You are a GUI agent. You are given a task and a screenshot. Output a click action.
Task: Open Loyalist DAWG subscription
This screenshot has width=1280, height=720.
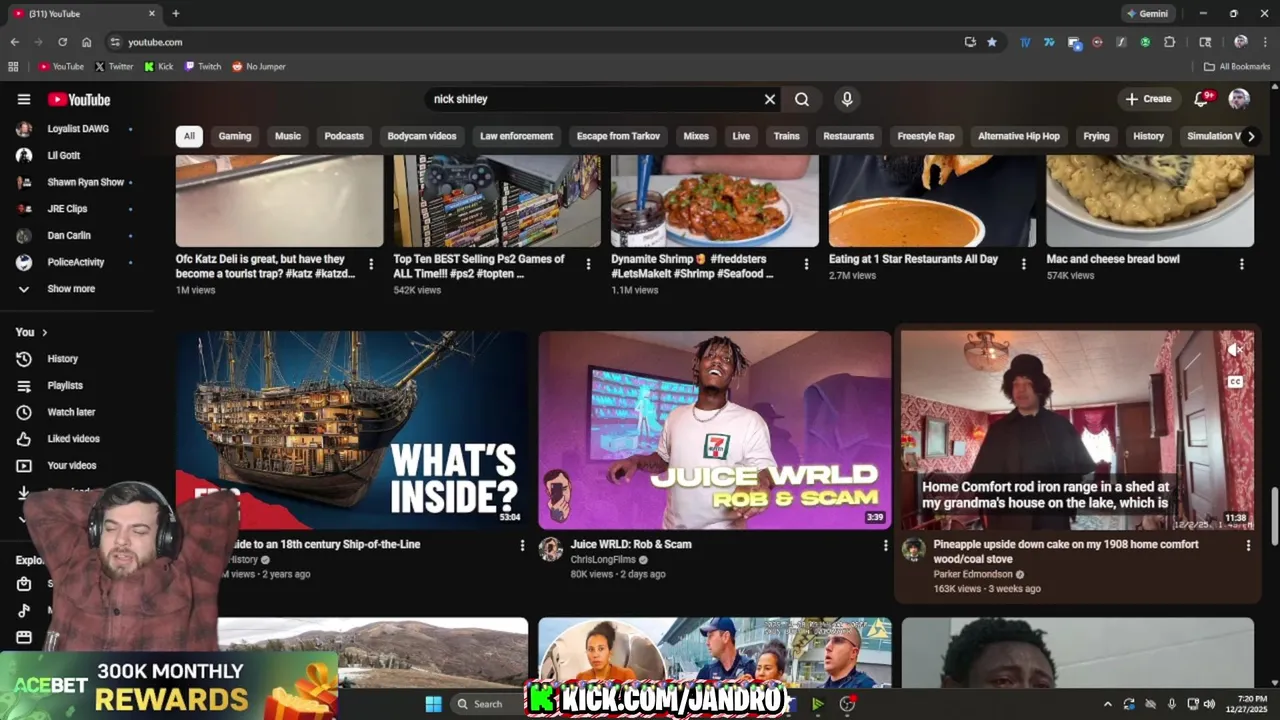click(x=77, y=129)
